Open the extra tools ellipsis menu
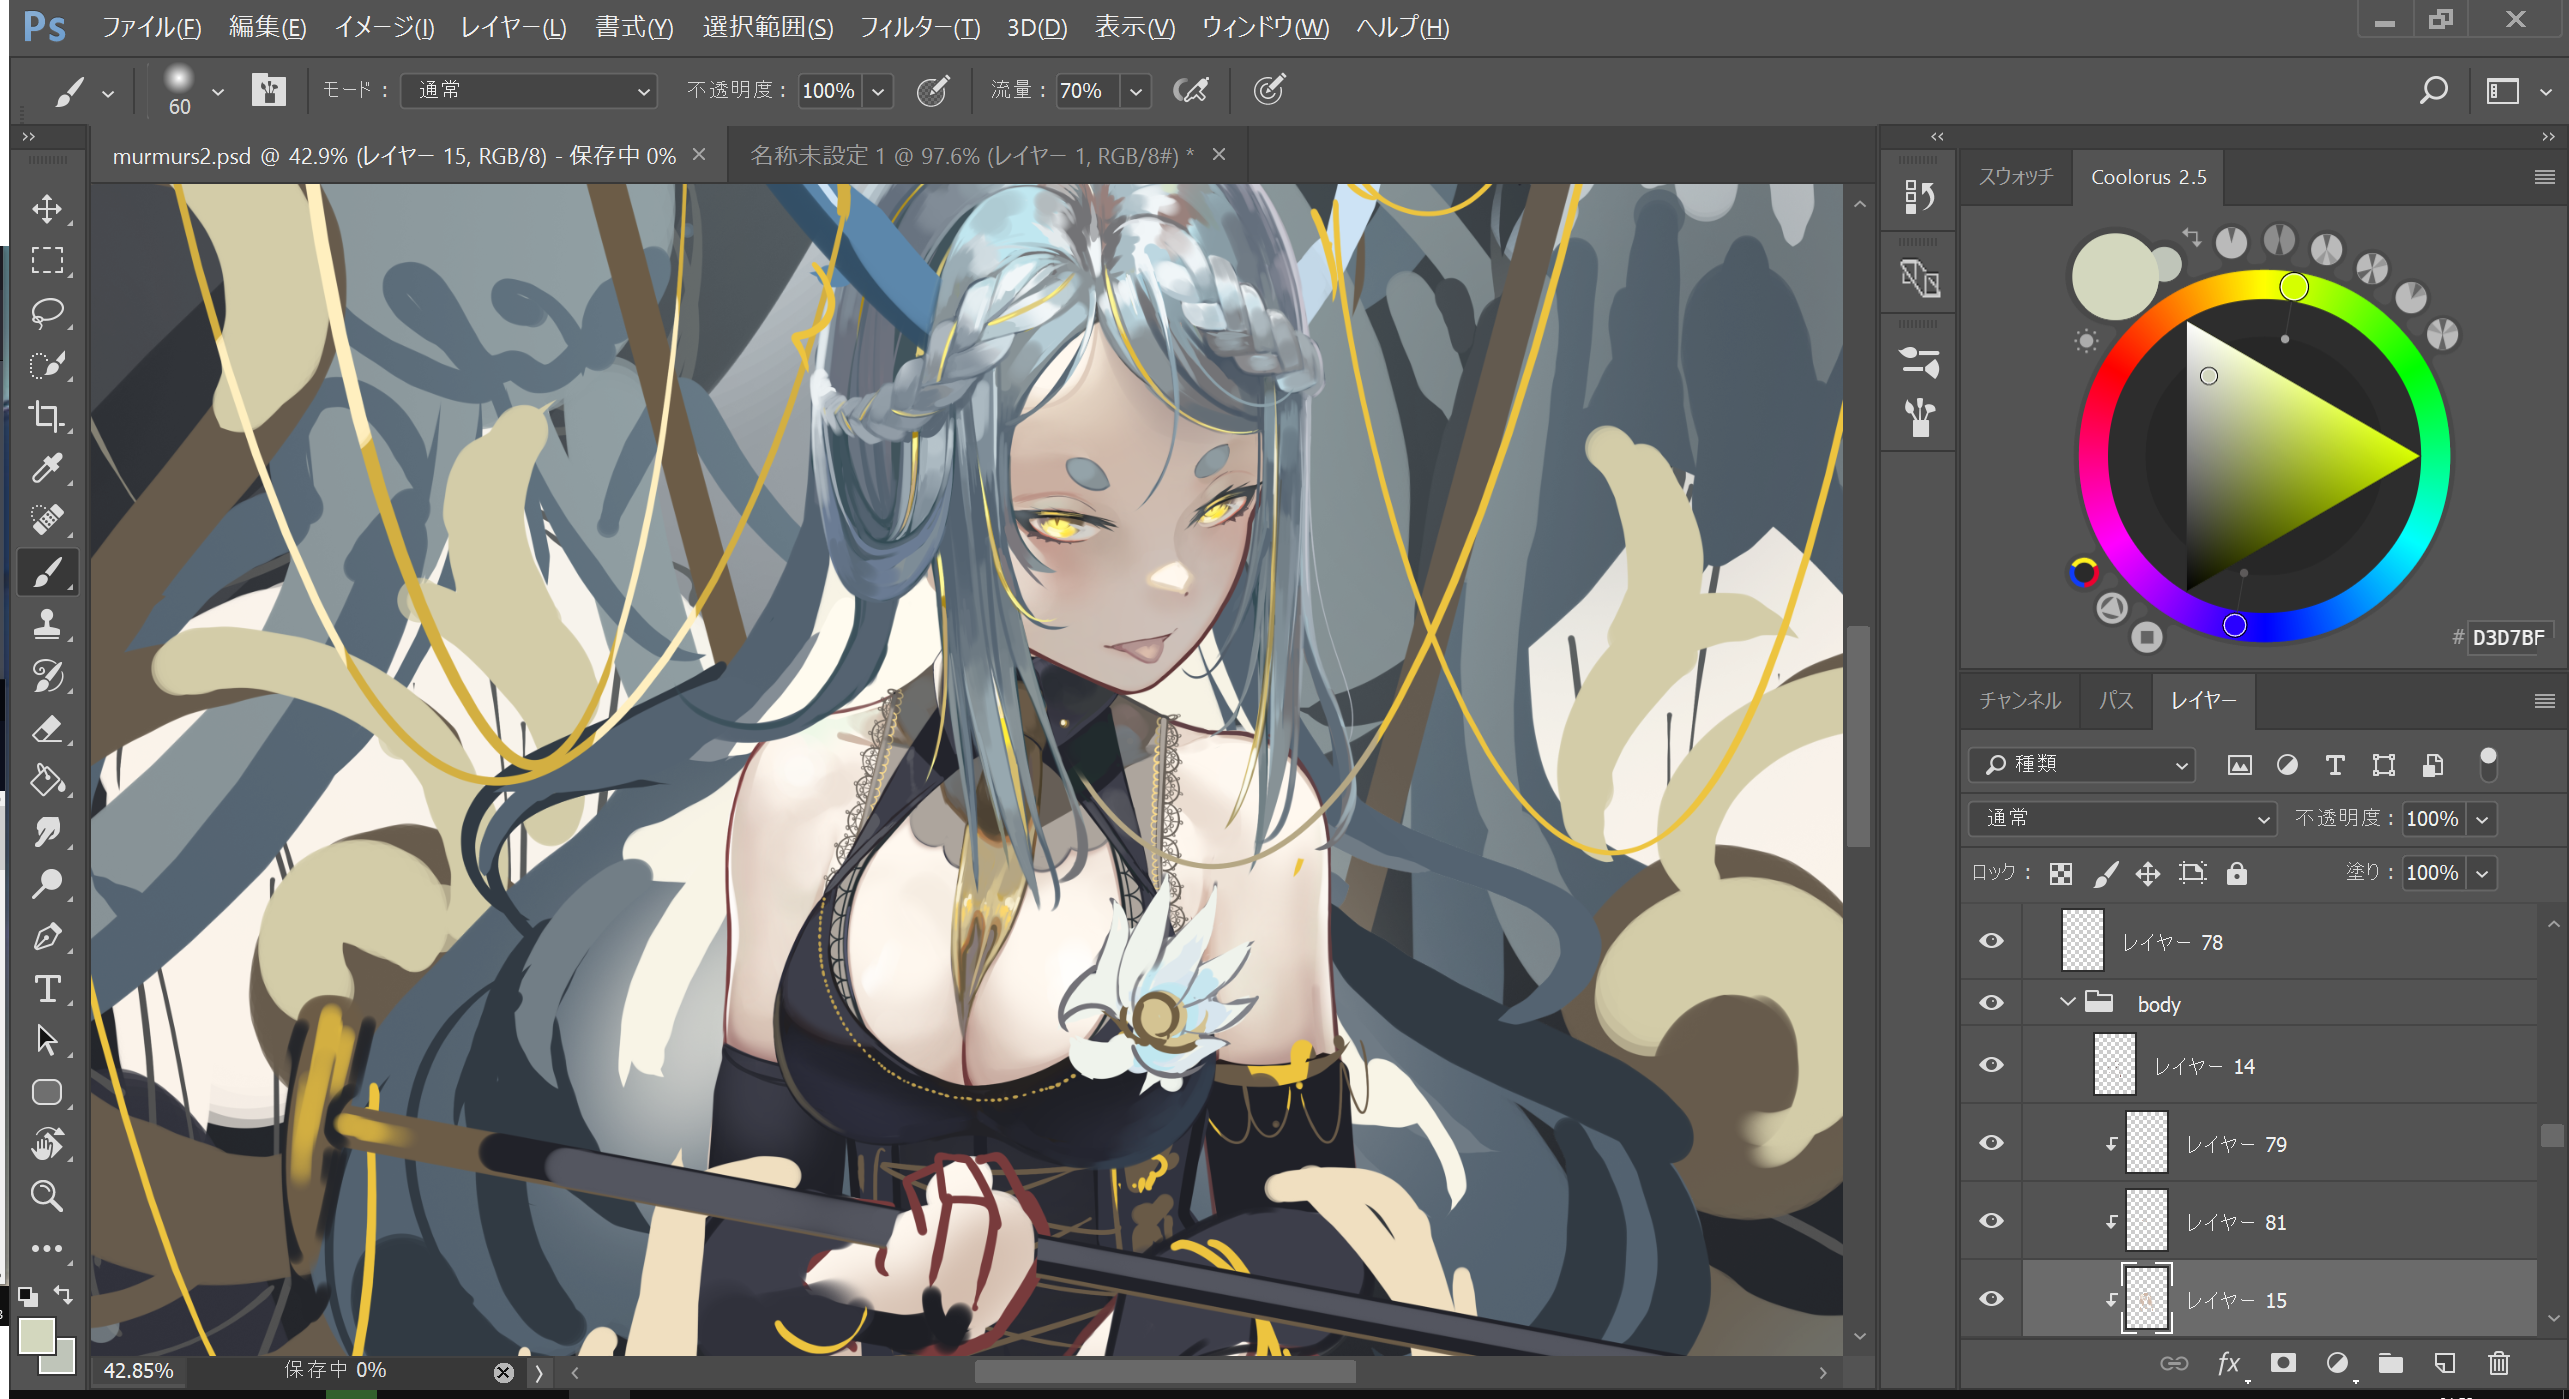This screenshot has width=2569, height=1399. (46, 1248)
